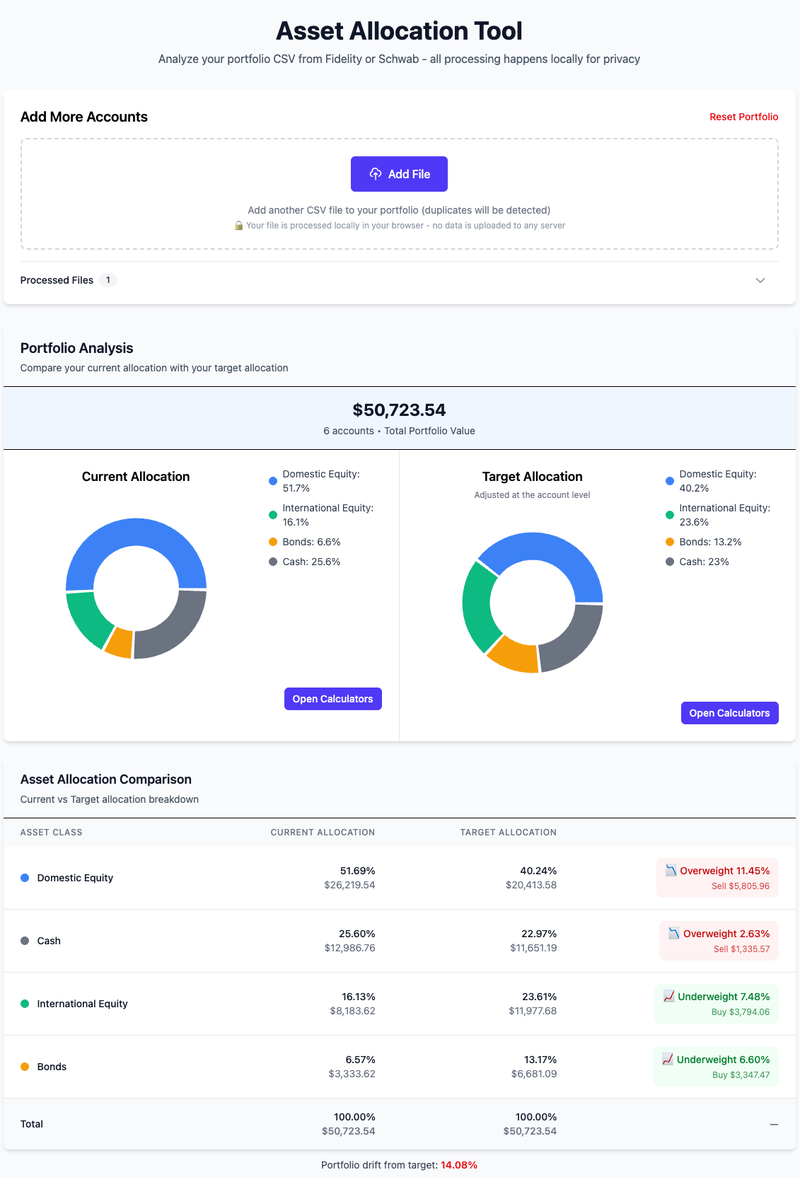800x1177 pixels.
Task: Click the underweight icon inside the Bonds row badge
Action: (x=669, y=1059)
